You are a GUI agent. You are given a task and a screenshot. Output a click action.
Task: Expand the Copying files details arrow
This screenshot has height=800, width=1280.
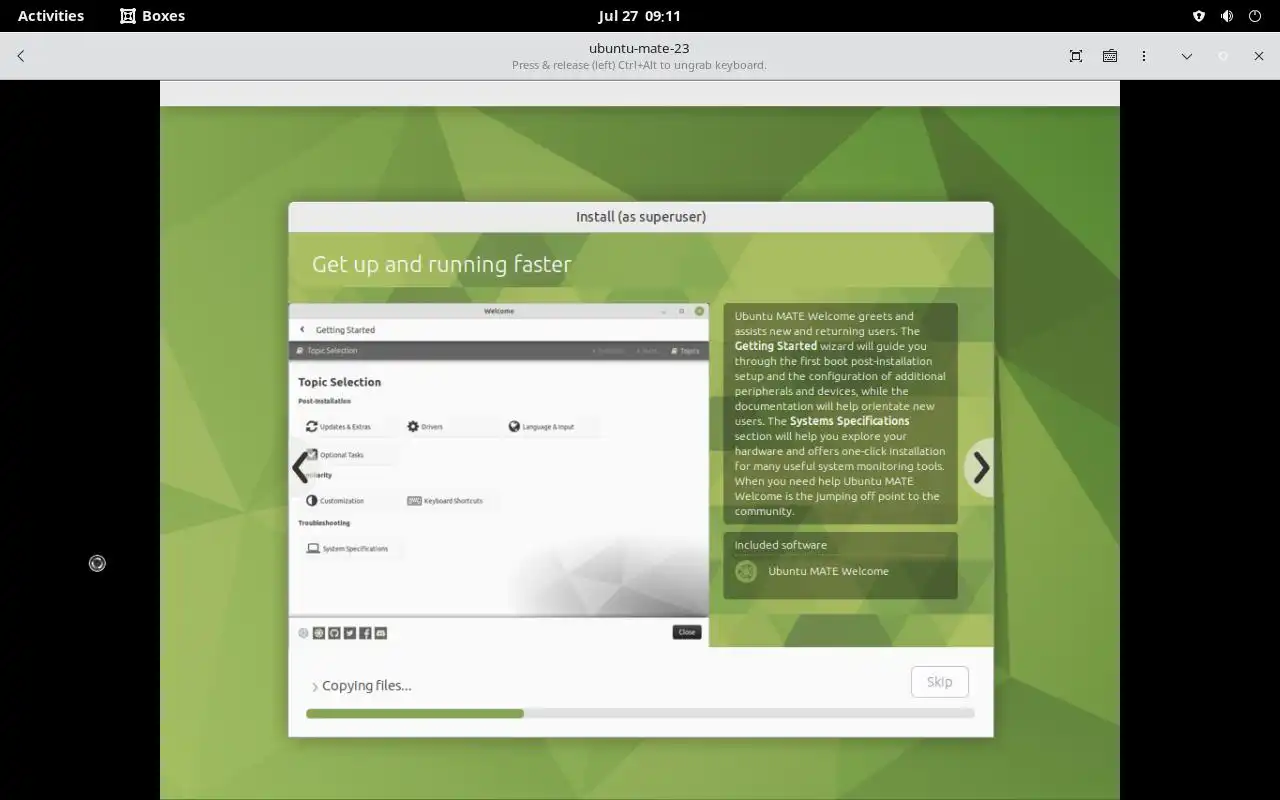coord(314,687)
